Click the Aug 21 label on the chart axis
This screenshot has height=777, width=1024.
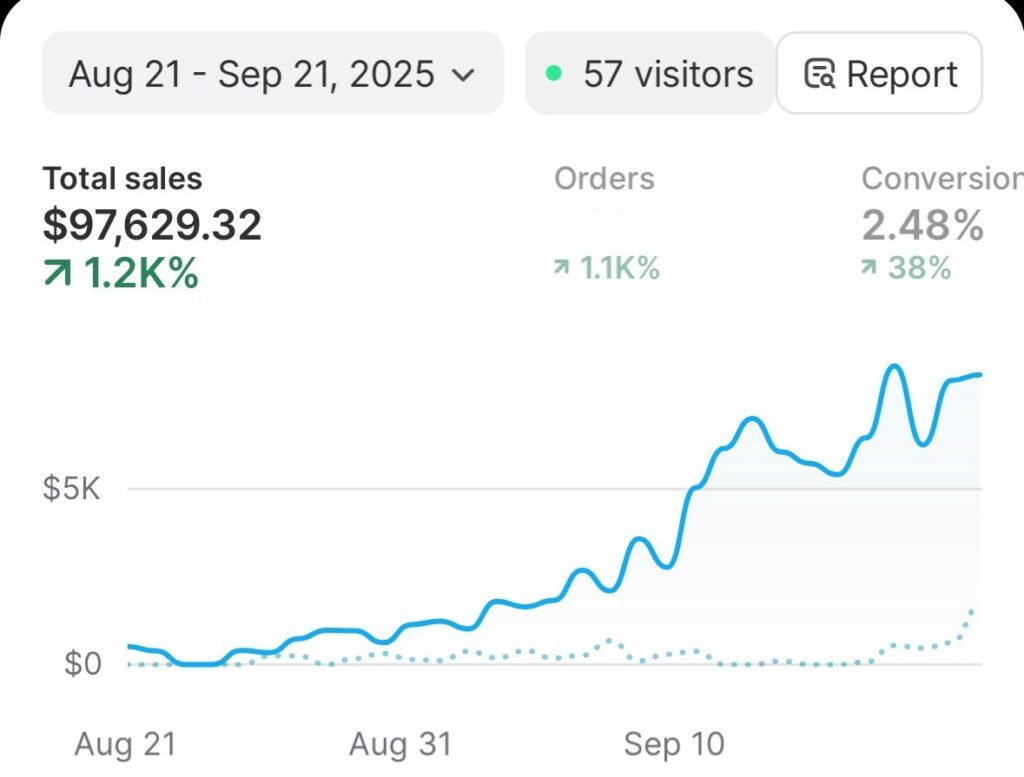(125, 744)
